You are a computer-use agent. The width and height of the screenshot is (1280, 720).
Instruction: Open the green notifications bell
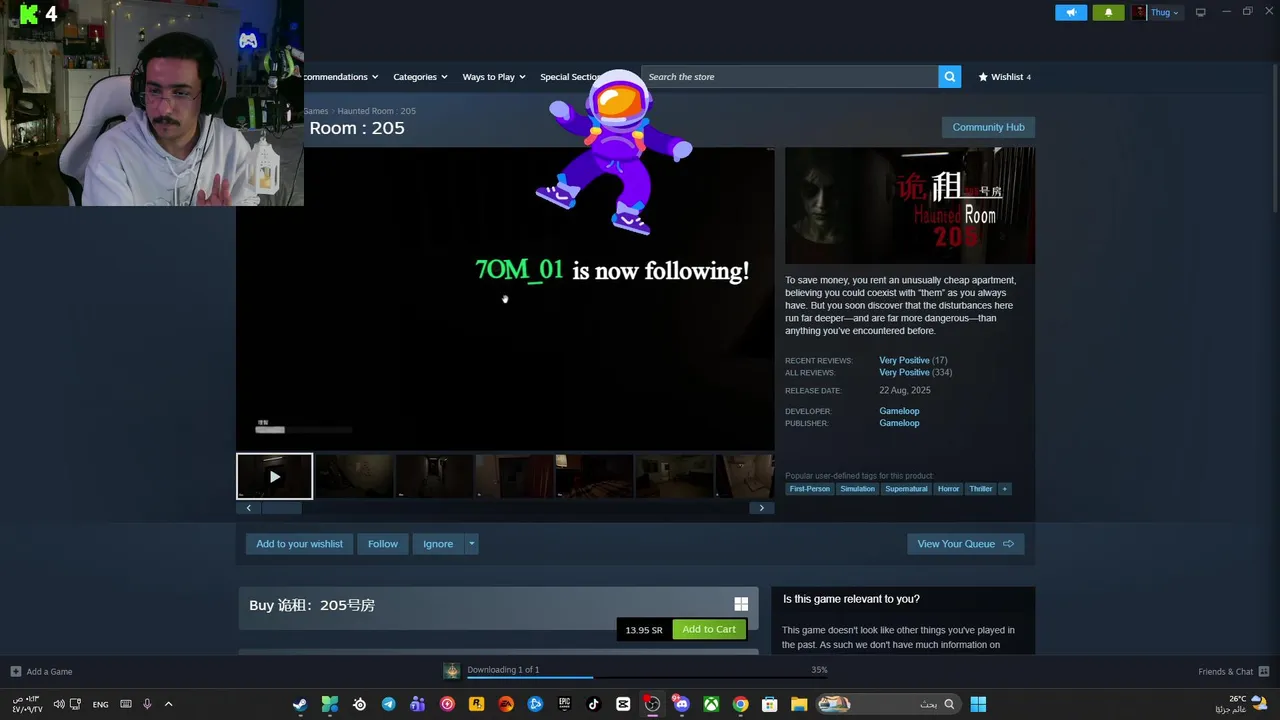tap(1108, 12)
